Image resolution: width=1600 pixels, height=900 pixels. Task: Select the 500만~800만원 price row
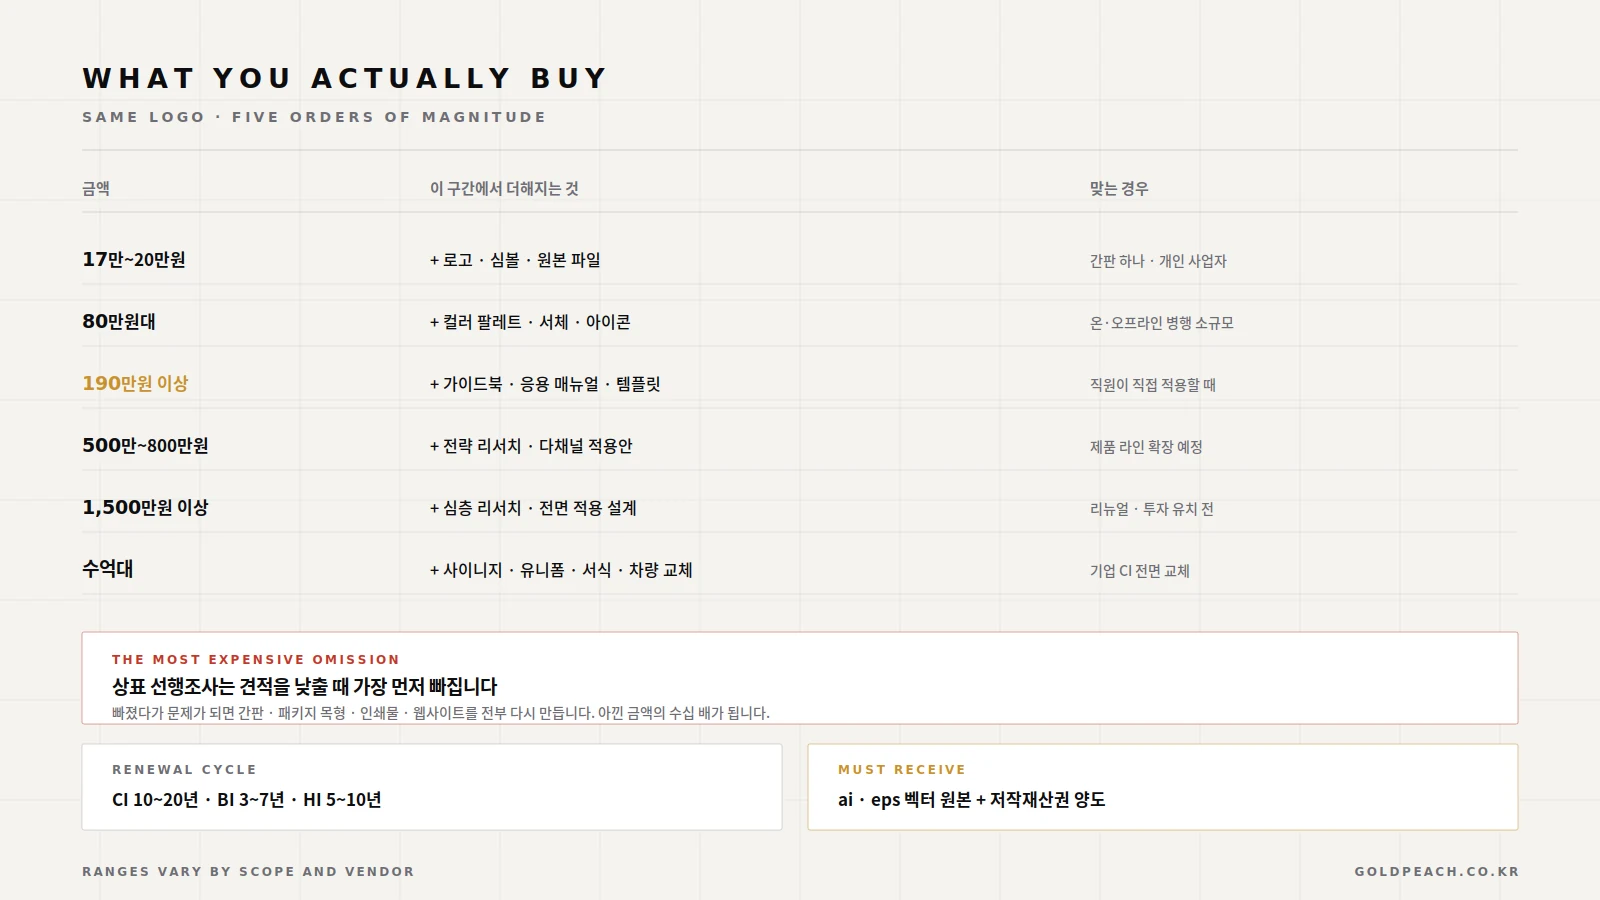pyautogui.click(x=799, y=446)
